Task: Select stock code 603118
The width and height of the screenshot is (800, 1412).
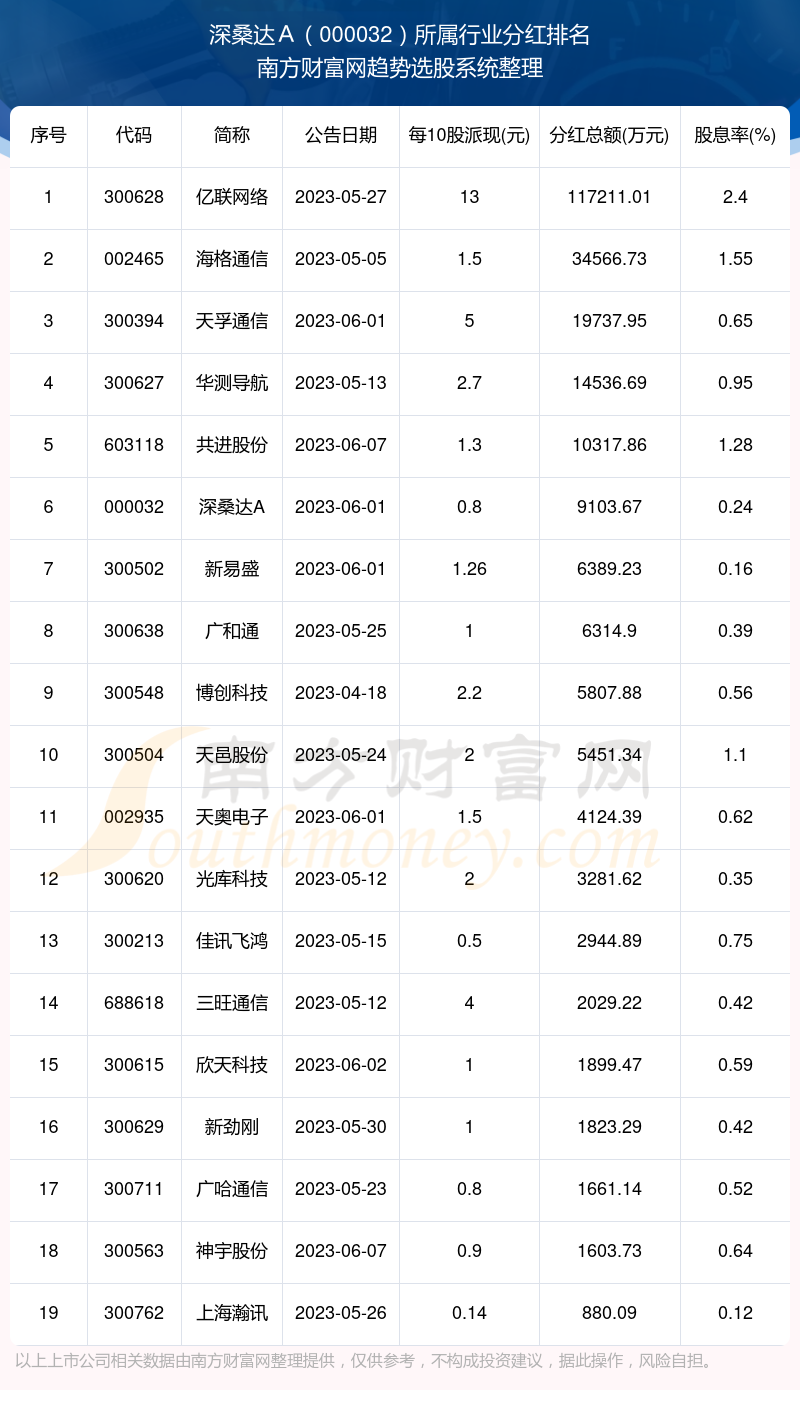Action: [134, 445]
